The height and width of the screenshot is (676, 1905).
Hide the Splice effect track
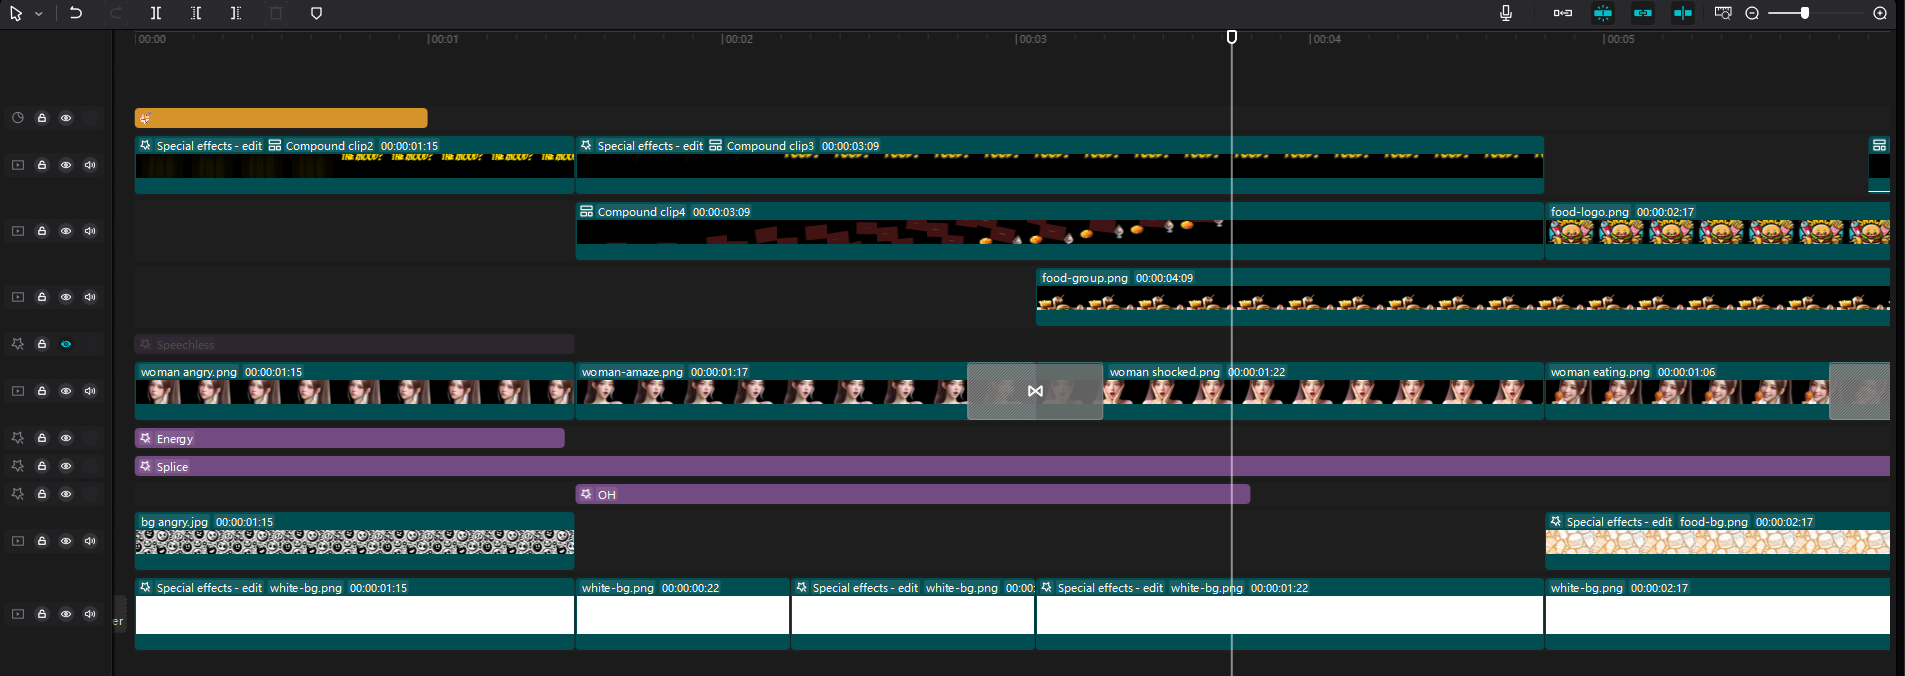pos(66,466)
